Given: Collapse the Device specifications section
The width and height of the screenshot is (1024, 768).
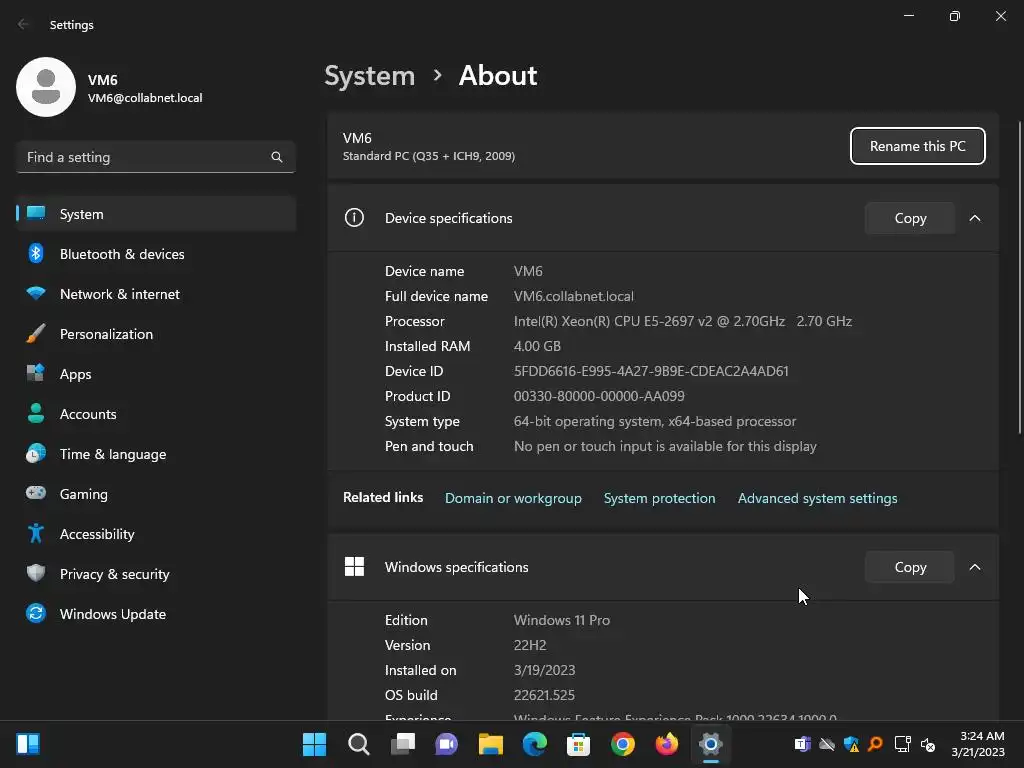Looking at the screenshot, I should point(974,218).
